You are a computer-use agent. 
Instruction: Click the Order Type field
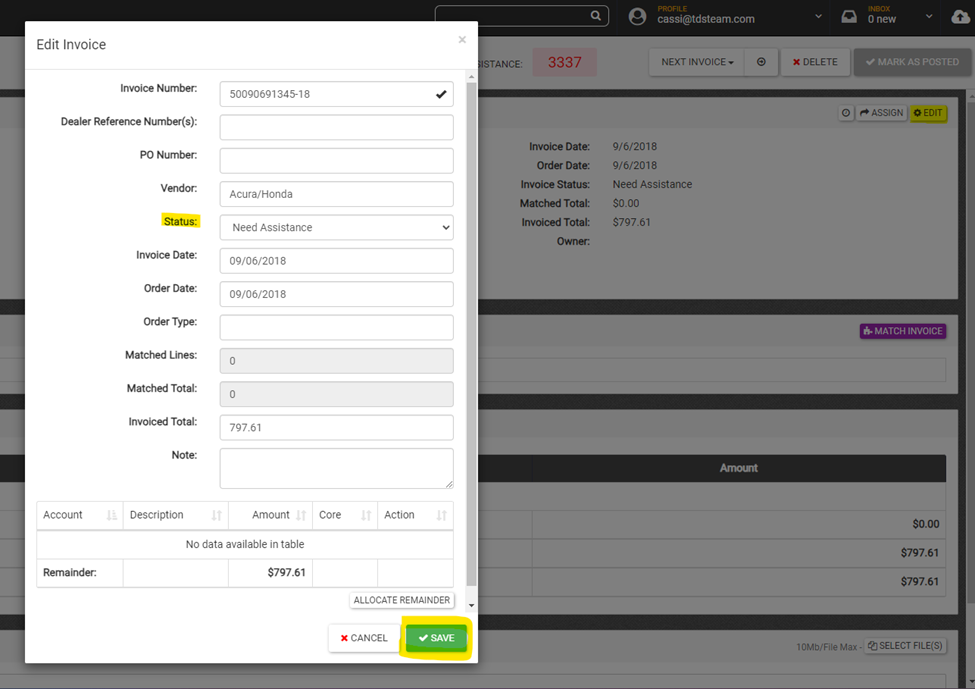(x=336, y=328)
